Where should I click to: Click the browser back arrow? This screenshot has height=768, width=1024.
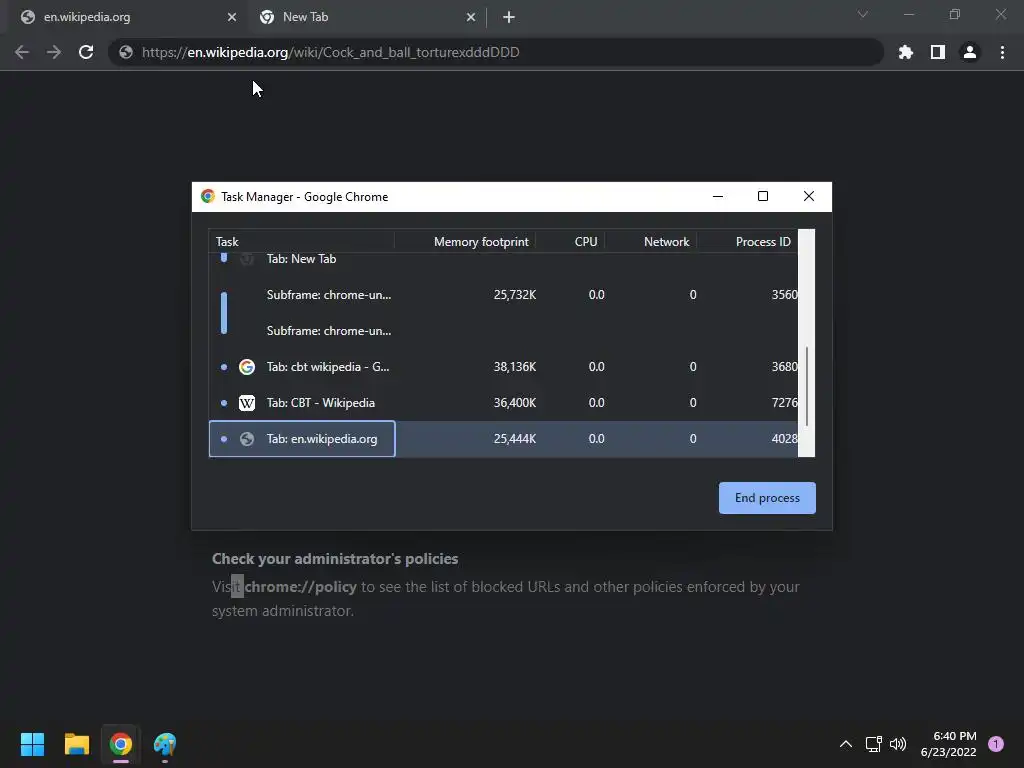tap(22, 52)
